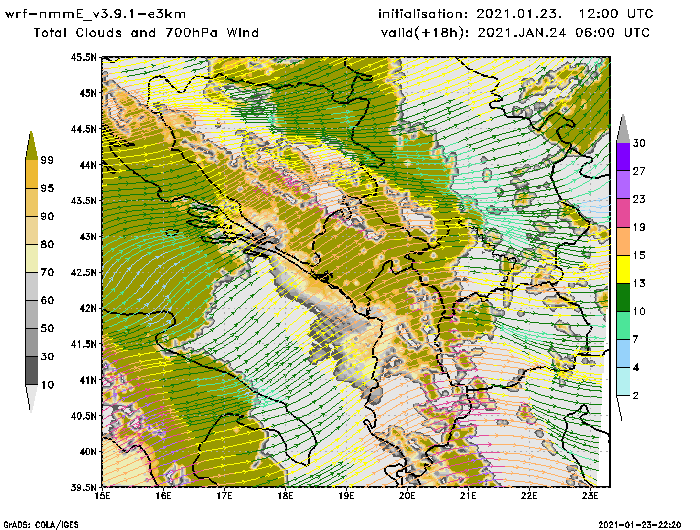Select the '42.5N' latitude label
Image resolution: width=700 pixels, height=530 pixels.
coord(83,272)
